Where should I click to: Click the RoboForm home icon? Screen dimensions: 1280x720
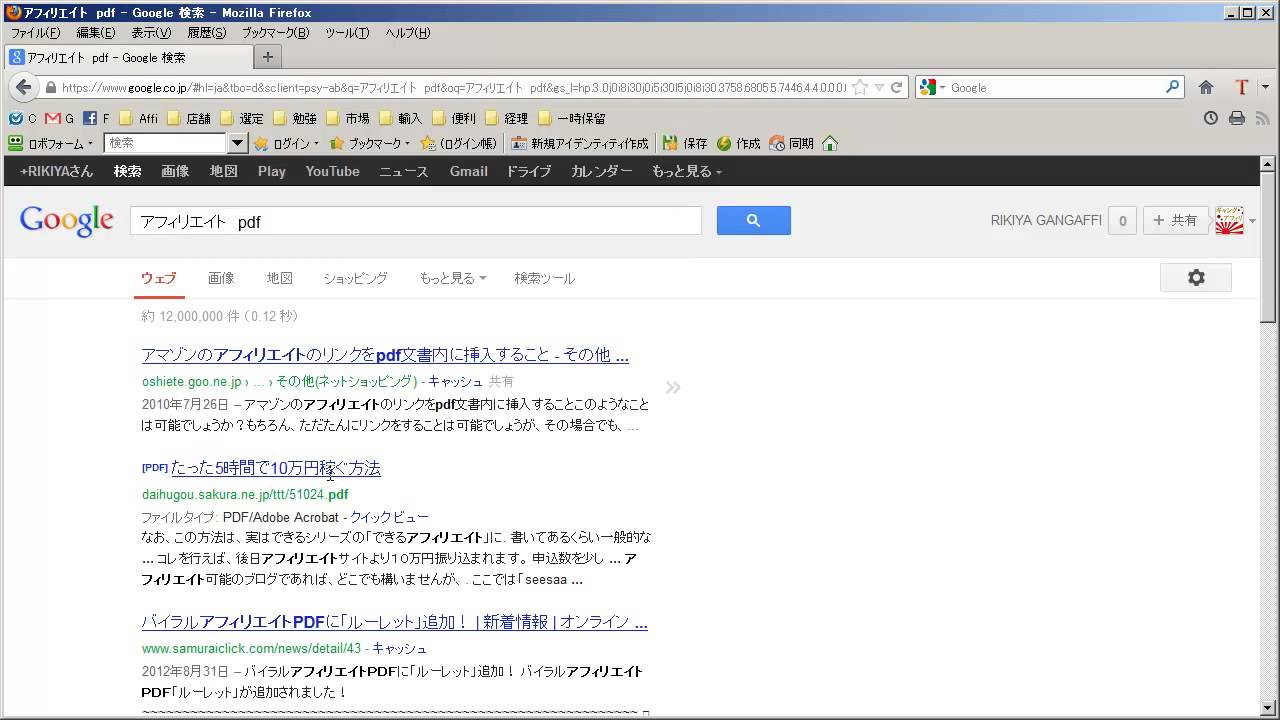pos(829,143)
